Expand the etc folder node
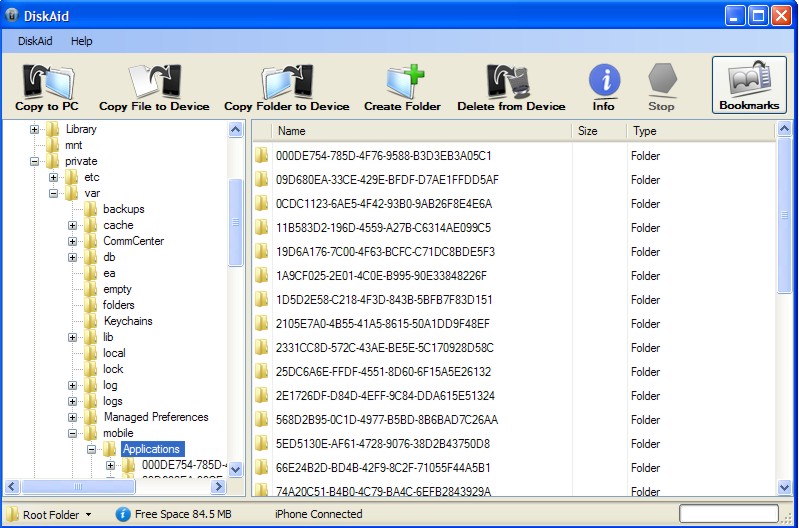This screenshot has height=528, width=799. click(54, 177)
